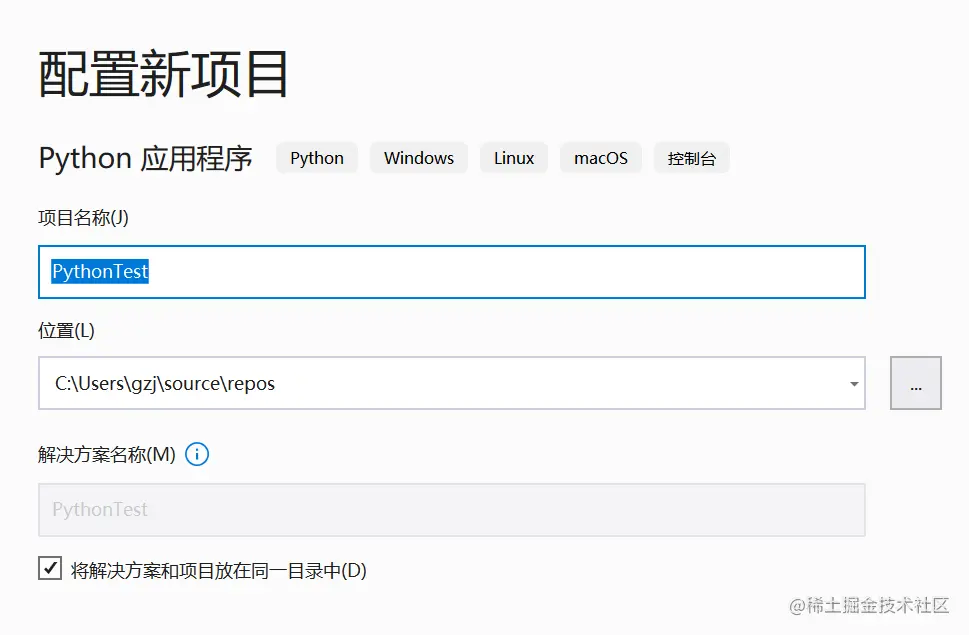Uncheck 将解决方案和项目放在同一目录中 checkbox
Viewport: 969px width, 635px height.
click(x=50, y=568)
